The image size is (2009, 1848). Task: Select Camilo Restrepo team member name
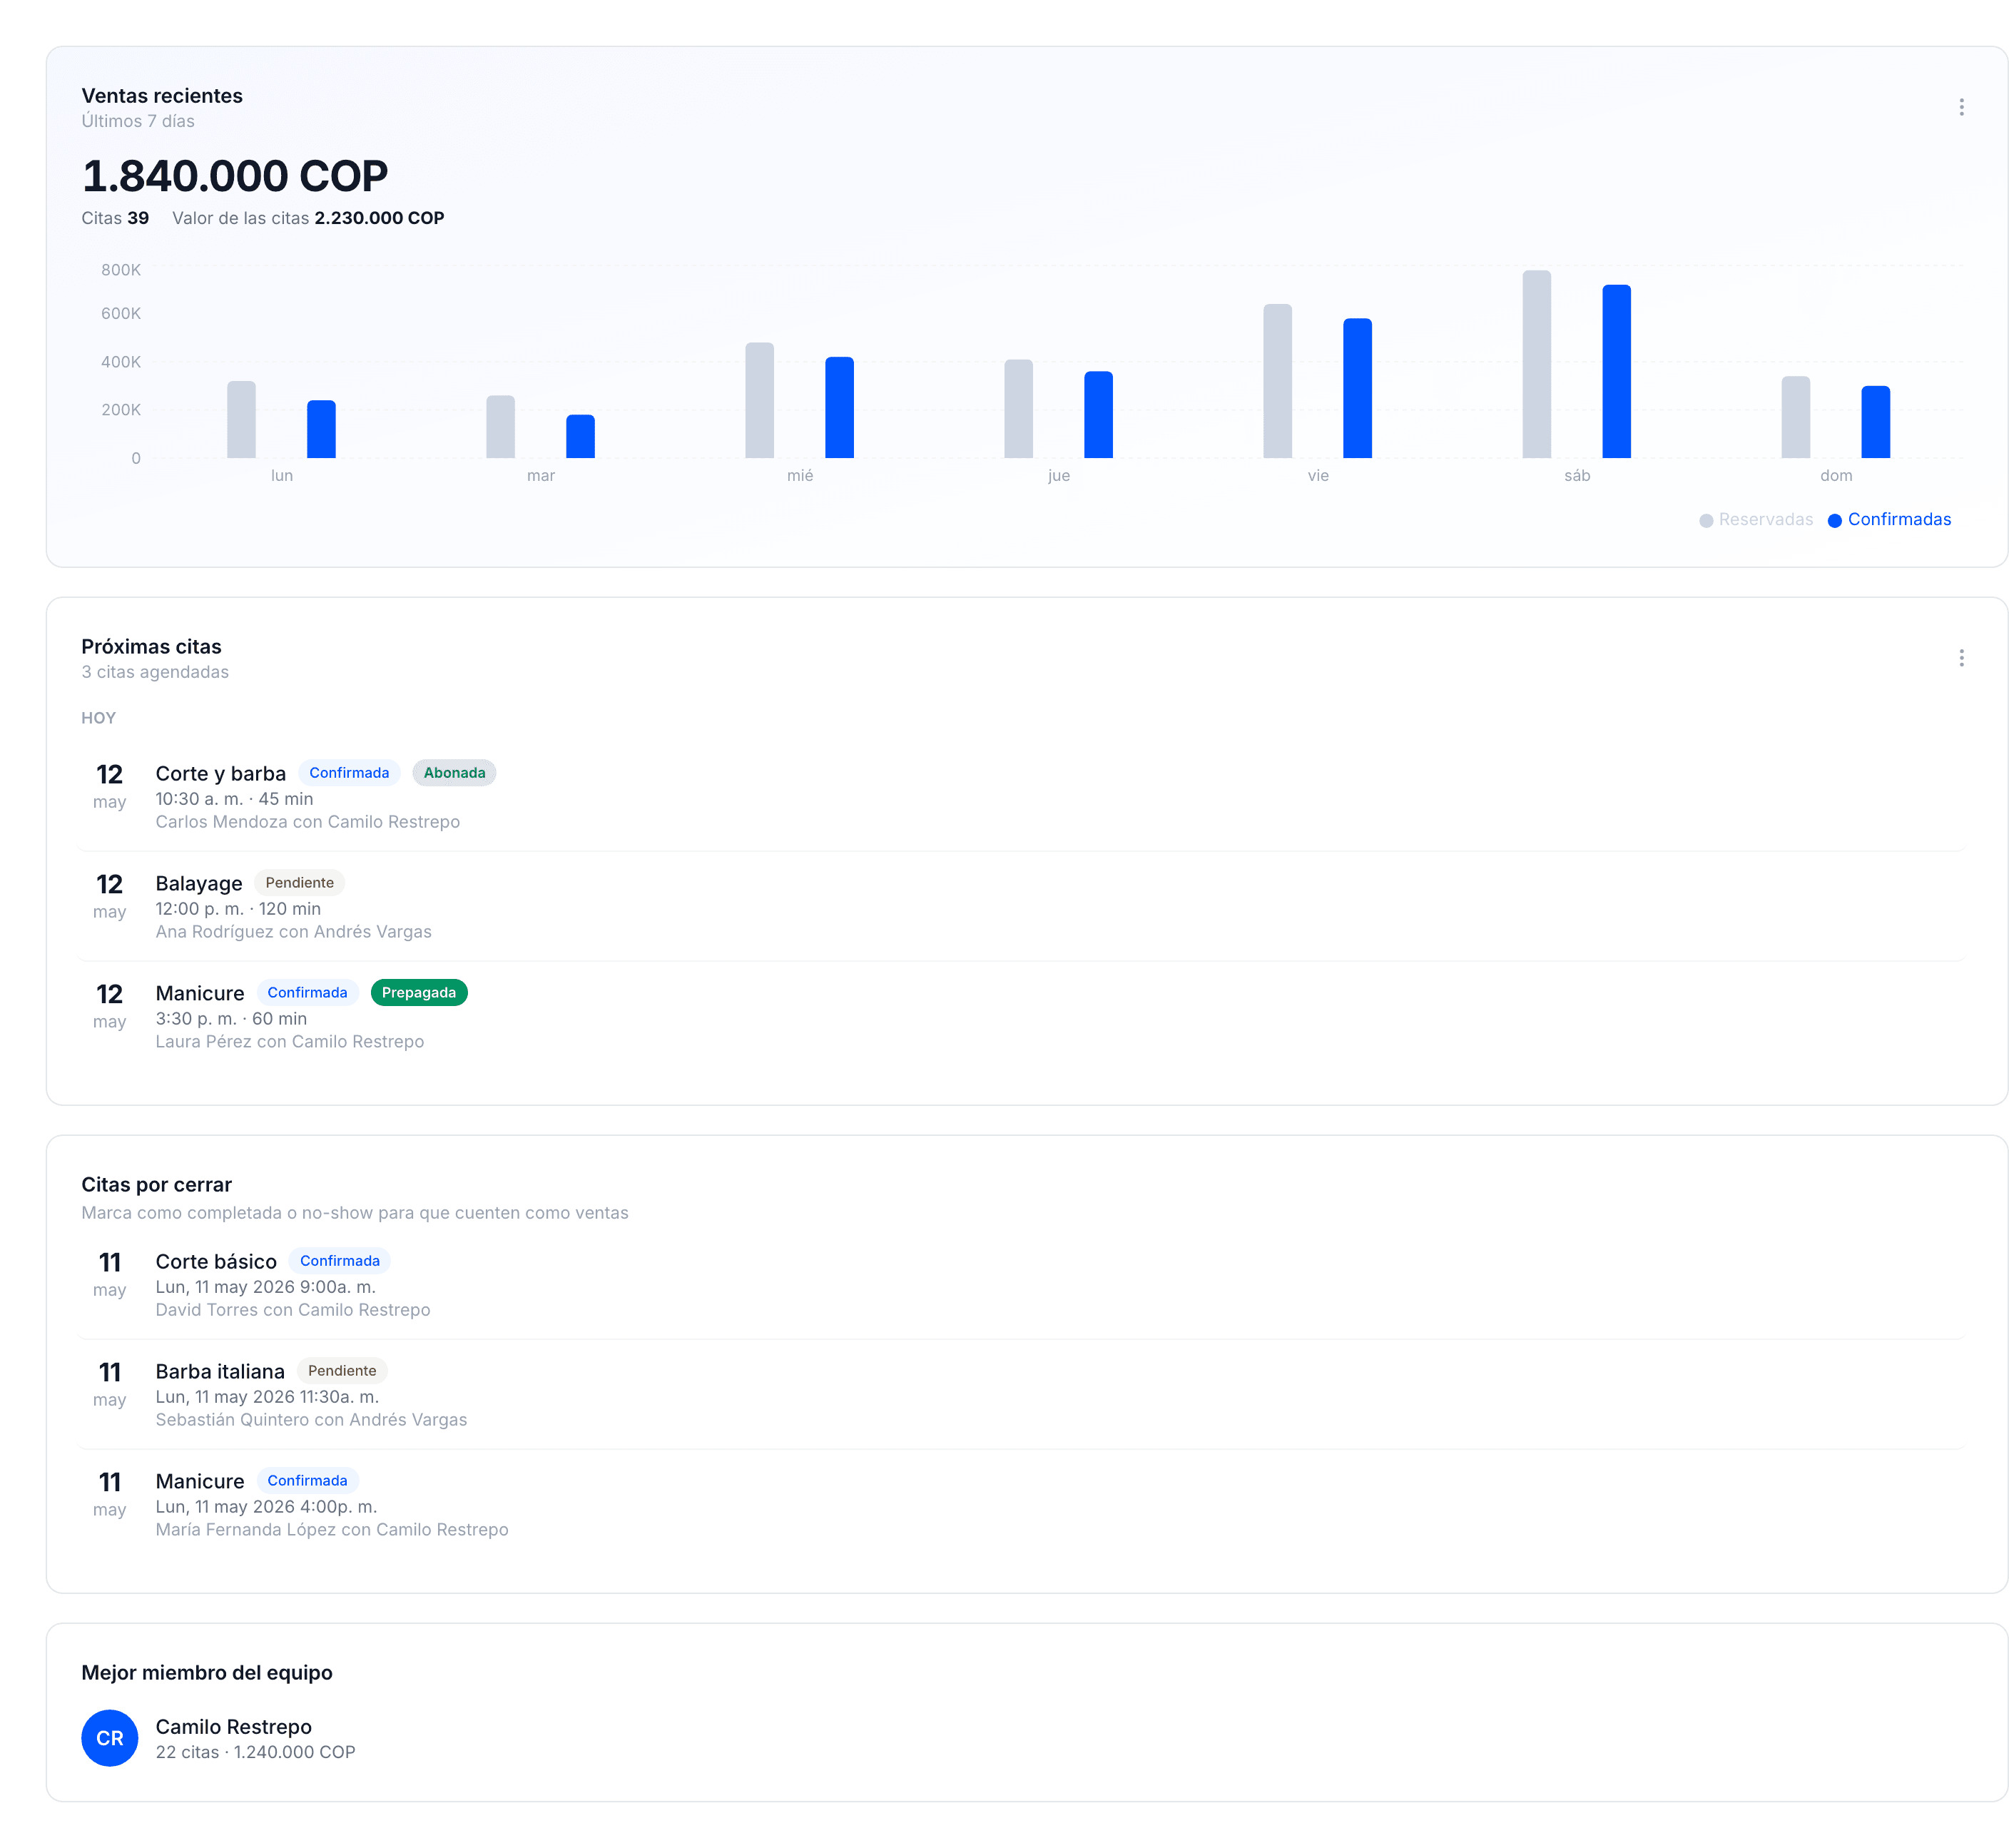[x=233, y=1727]
